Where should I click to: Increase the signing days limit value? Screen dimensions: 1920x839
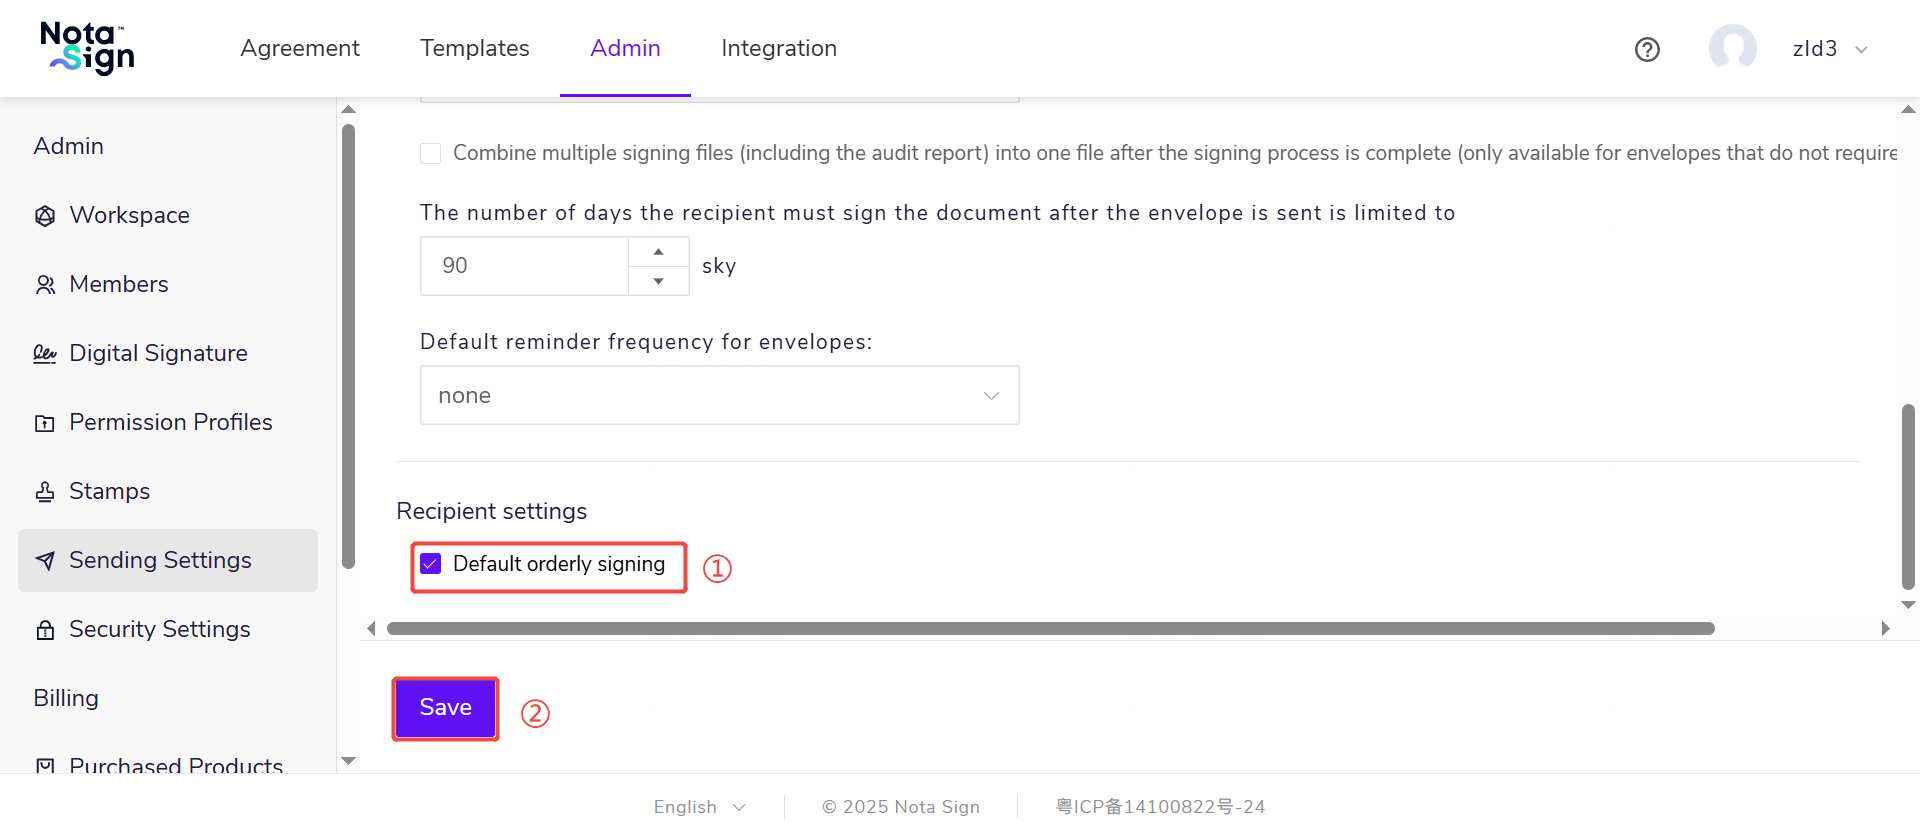(x=658, y=252)
